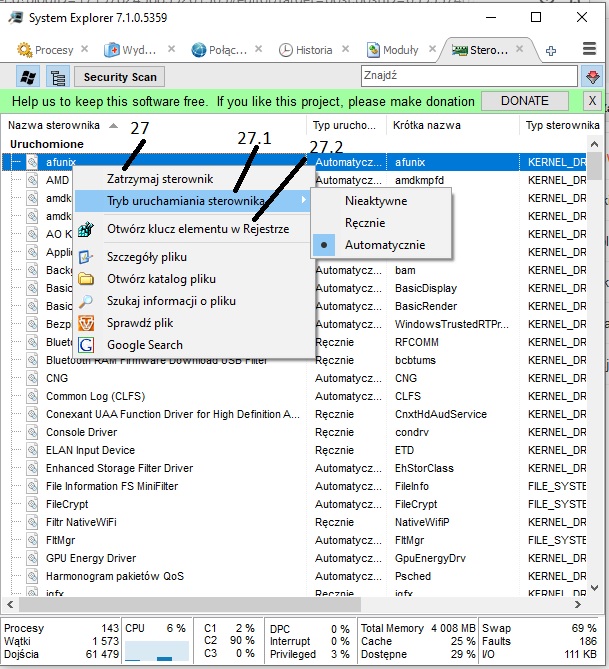Image resolution: width=609 pixels, height=669 pixels.
Task: Click the Typ sterownika column header
Action: coord(562,125)
